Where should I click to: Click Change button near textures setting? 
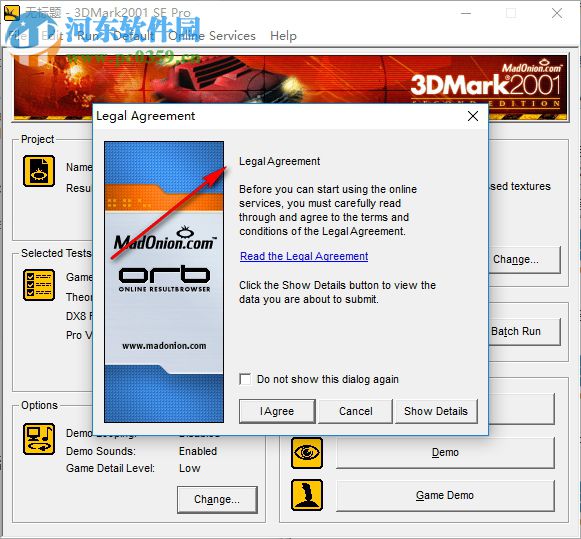[524, 260]
